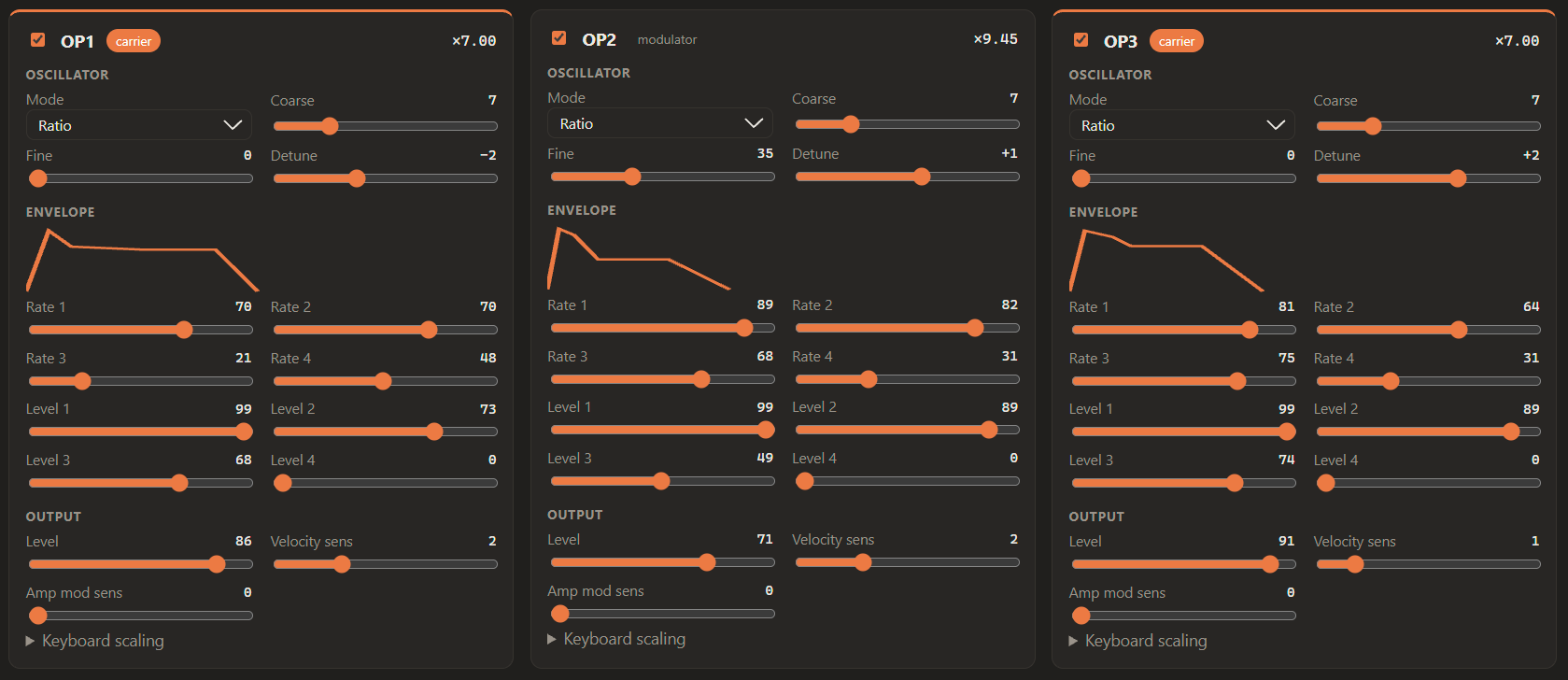The width and height of the screenshot is (1568, 680).
Task: Click the OP3 envelope graph
Action: tap(1166, 259)
